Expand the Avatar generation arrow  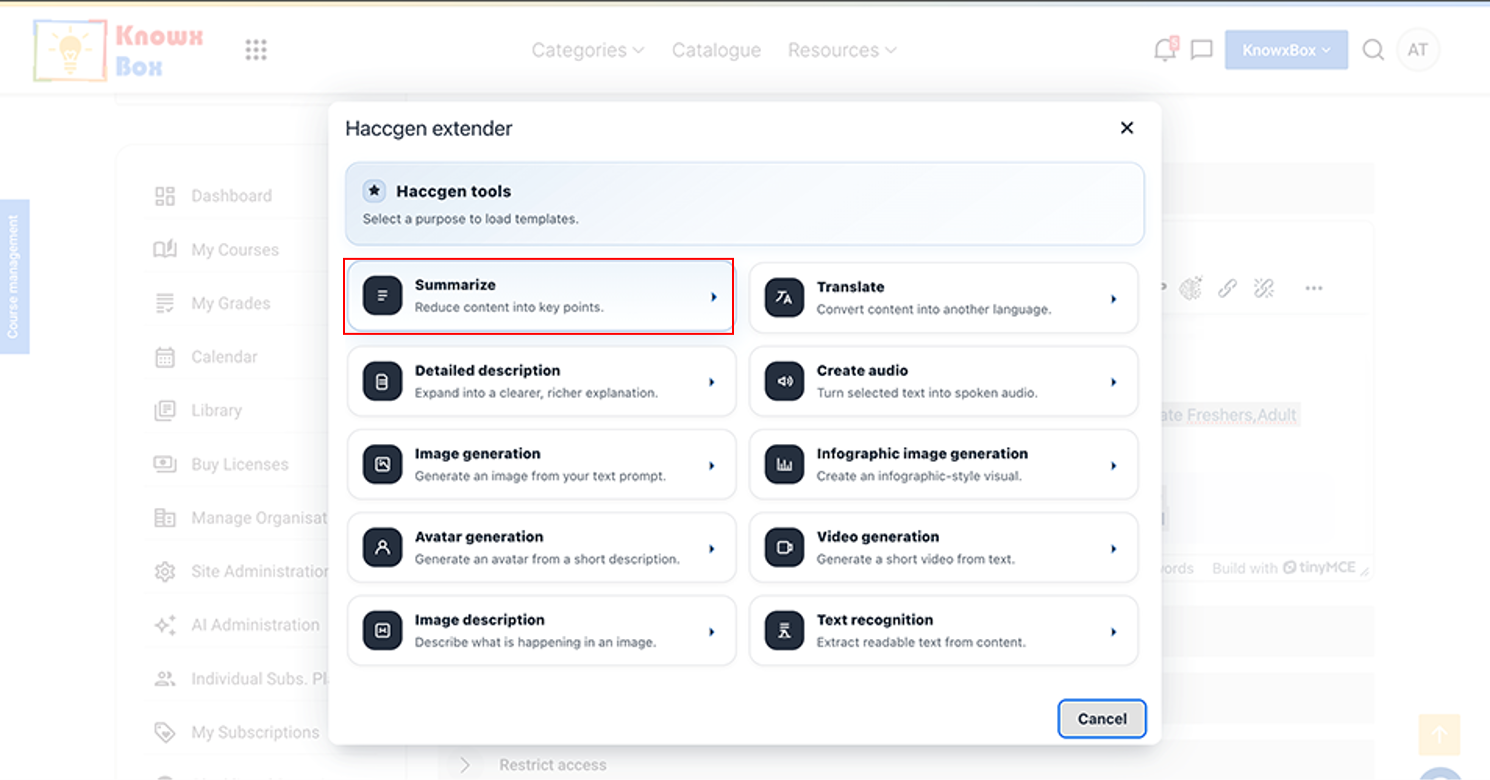[x=711, y=548]
